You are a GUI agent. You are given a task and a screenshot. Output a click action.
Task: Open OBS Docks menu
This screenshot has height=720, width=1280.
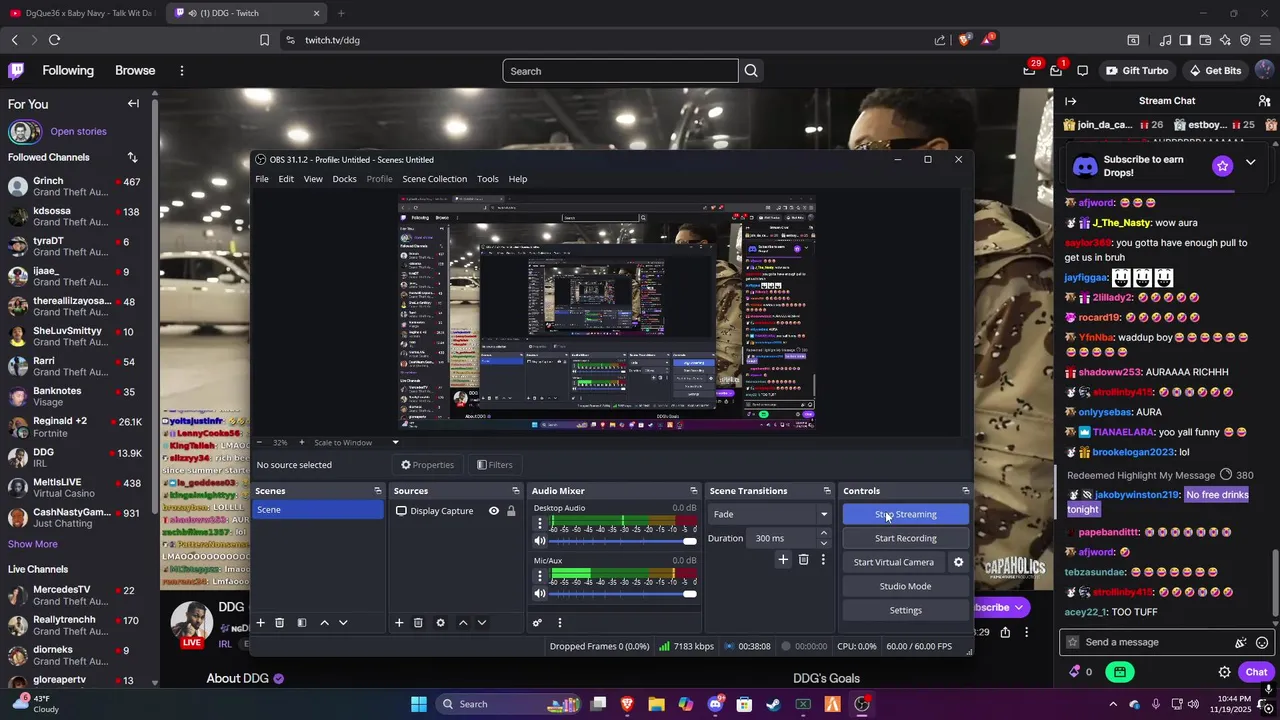344,179
